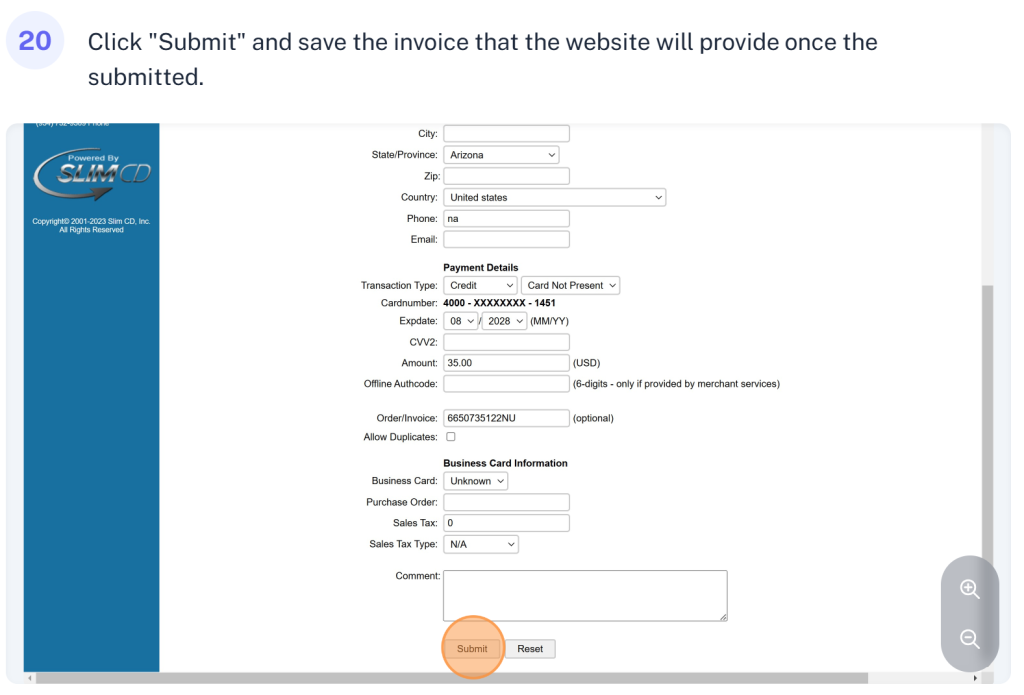Viewport: 1024px width, 695px height.
Task: Click into the Comment text area
Action: pyautogui.click(x=585, y=596)
